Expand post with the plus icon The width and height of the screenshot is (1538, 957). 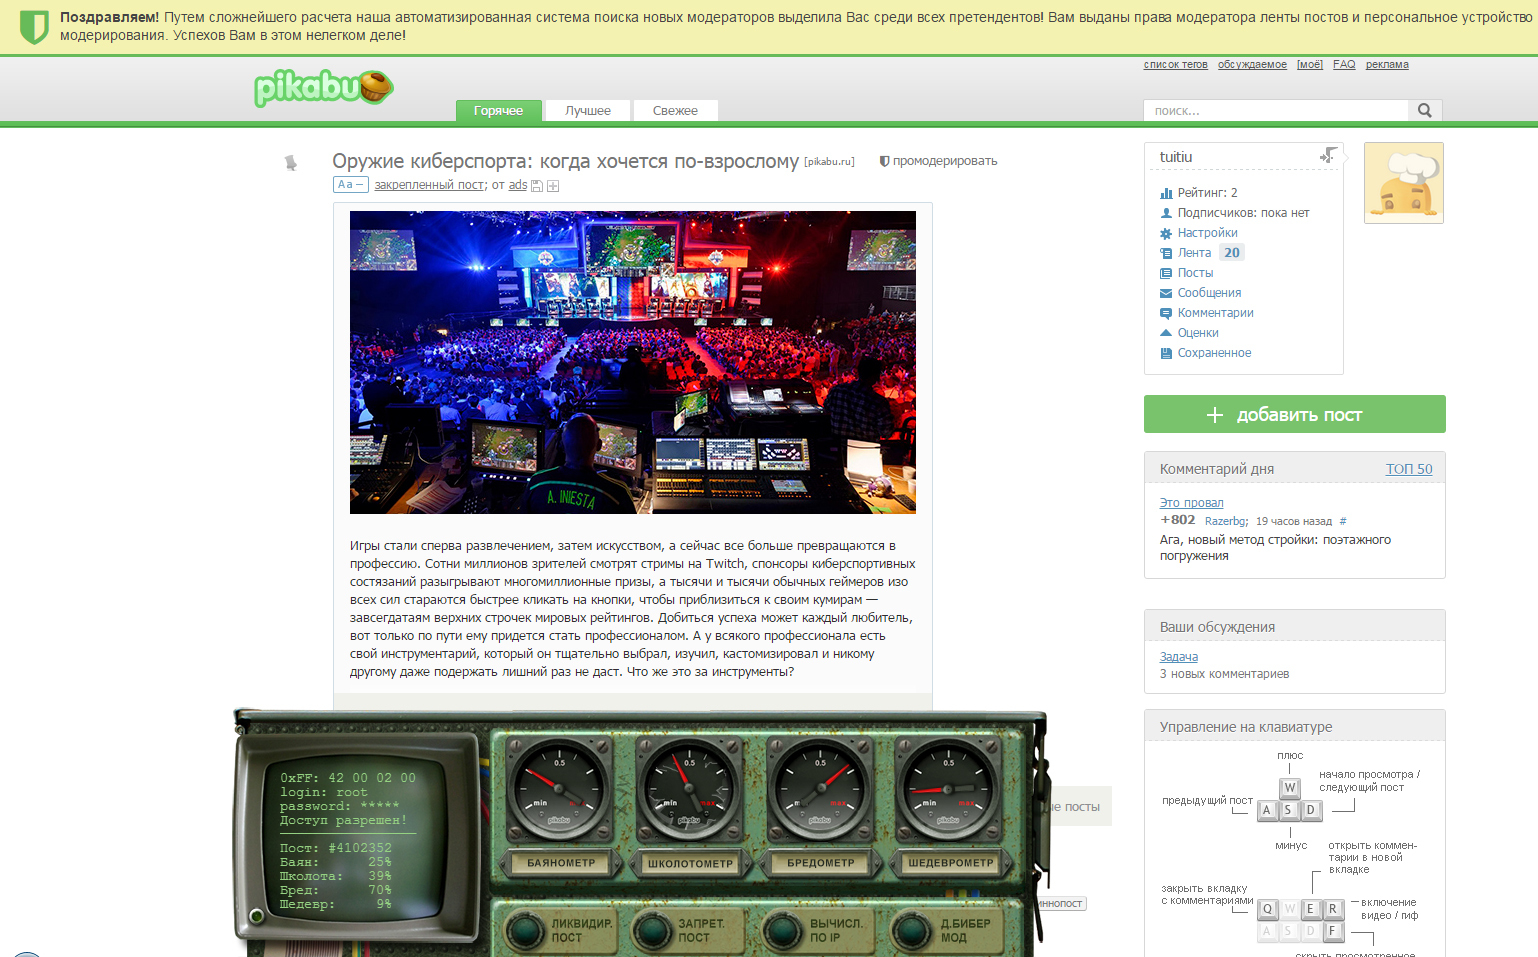point(553,186)
